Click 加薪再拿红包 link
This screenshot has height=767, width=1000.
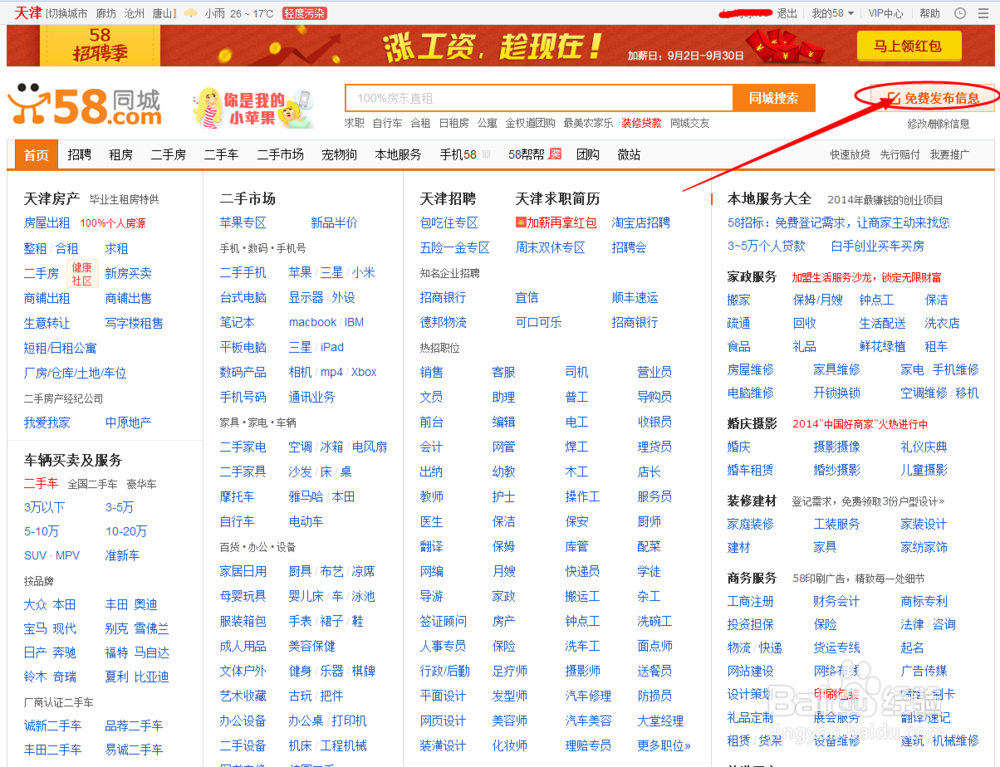tap(556, 223)
